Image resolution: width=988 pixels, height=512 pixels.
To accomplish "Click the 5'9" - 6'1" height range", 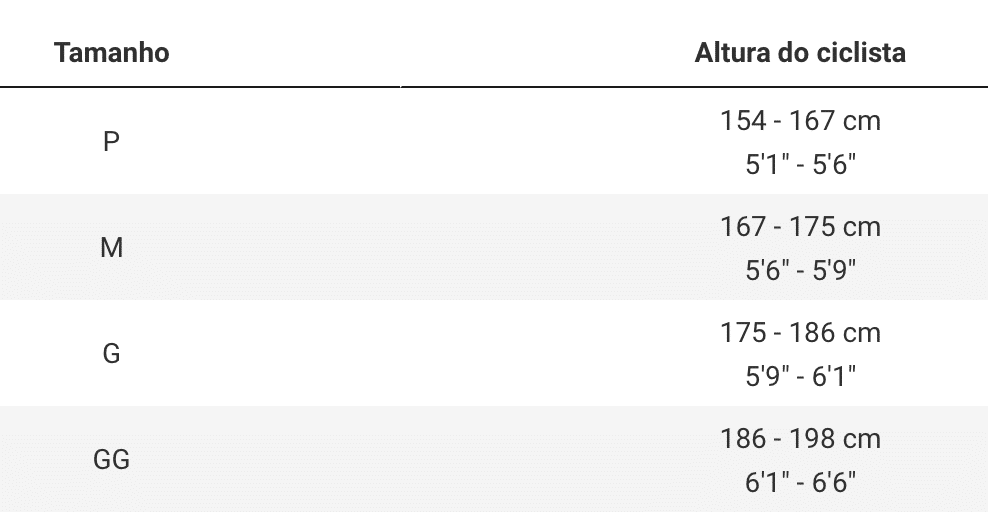I will pyautogui.click(x=800, y=376).
